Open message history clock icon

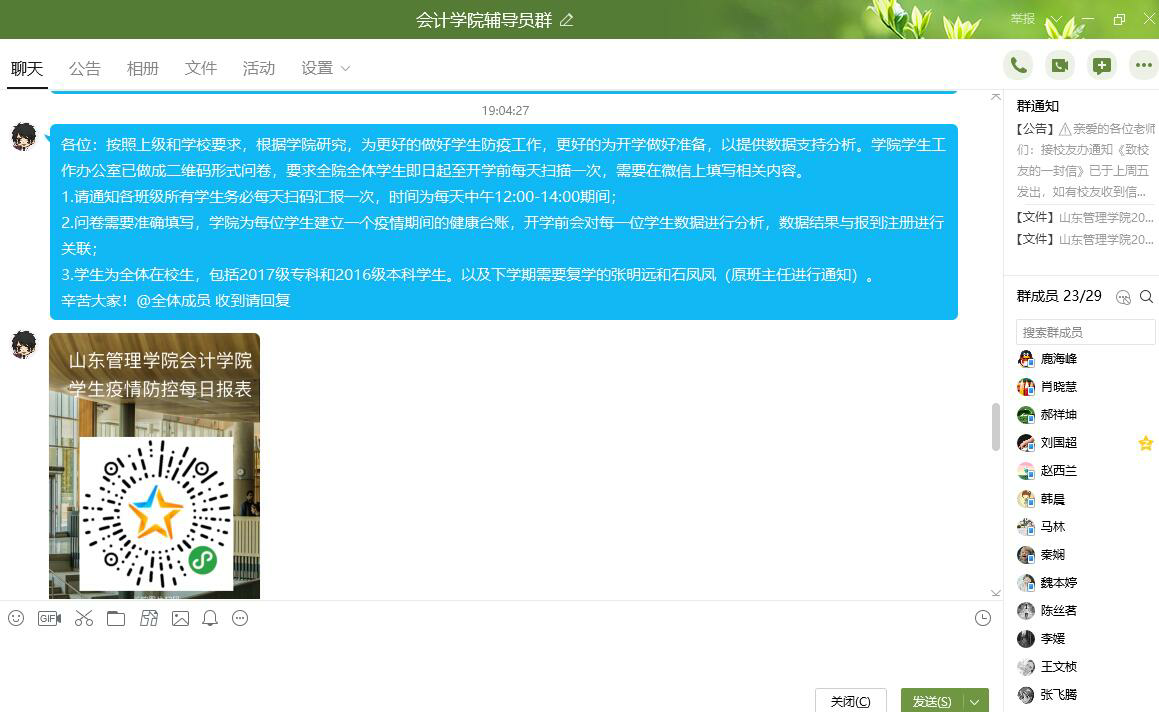click(982, 618)
